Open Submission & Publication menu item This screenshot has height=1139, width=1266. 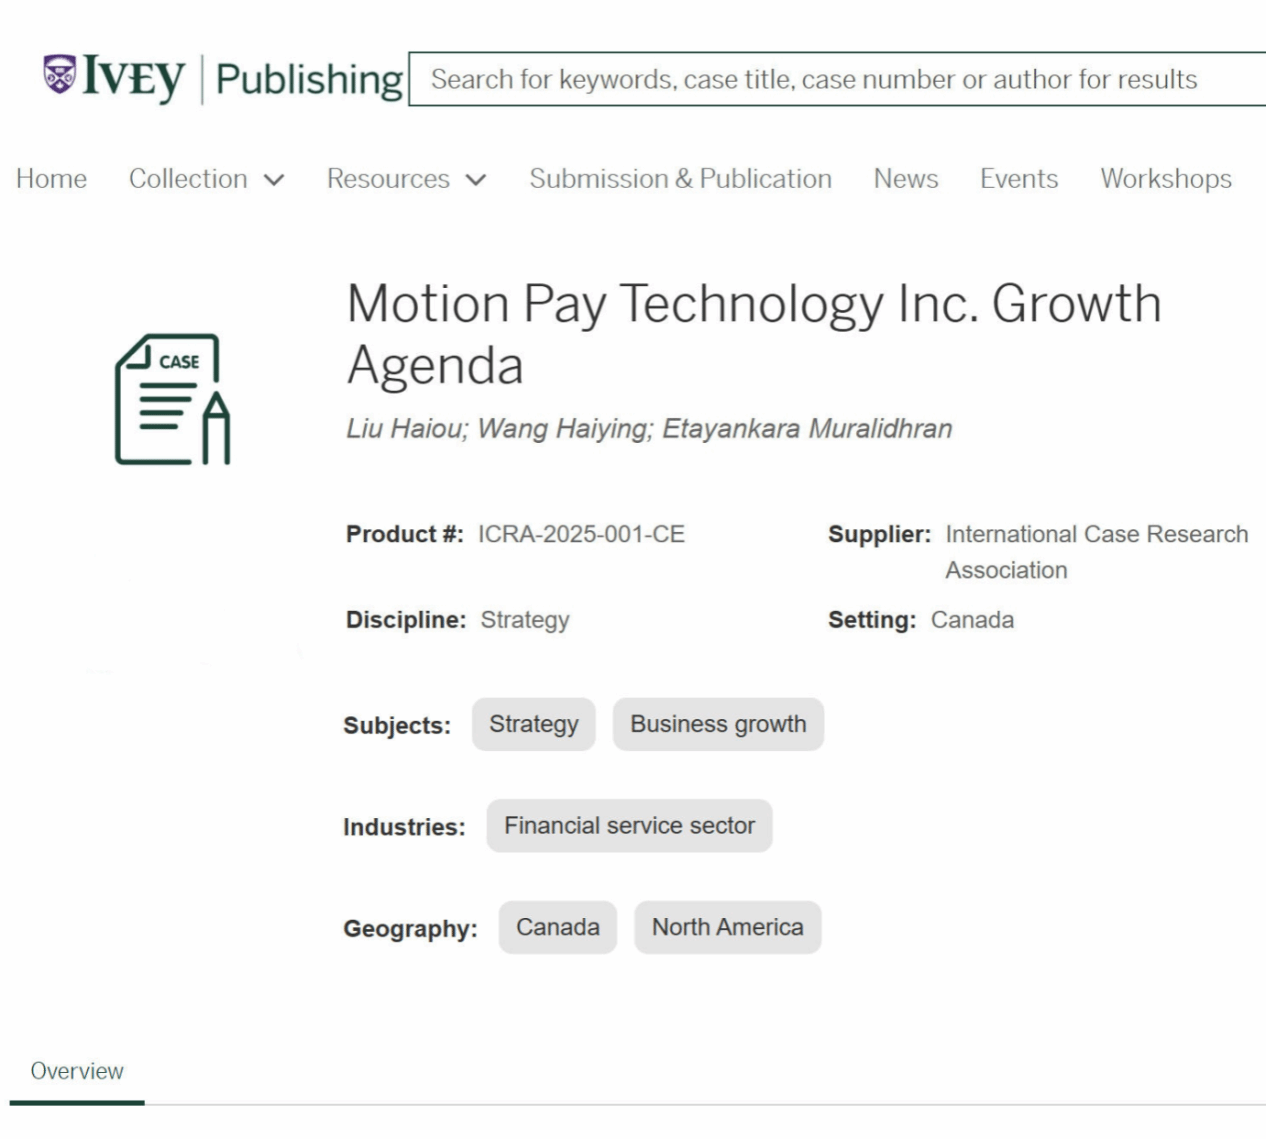click(680, 179)
